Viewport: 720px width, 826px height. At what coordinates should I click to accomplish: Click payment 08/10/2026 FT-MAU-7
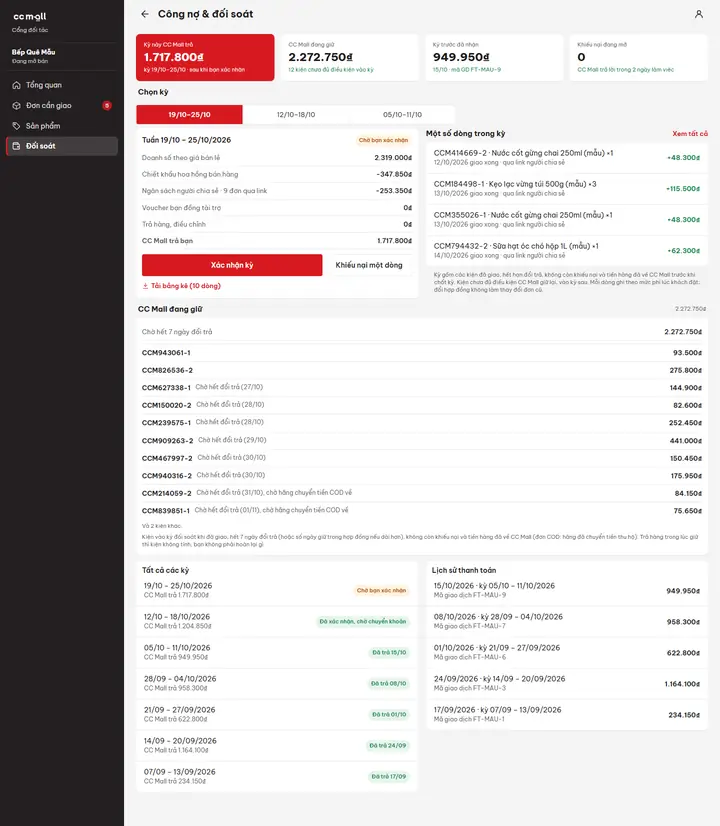(x=567, y=622)
